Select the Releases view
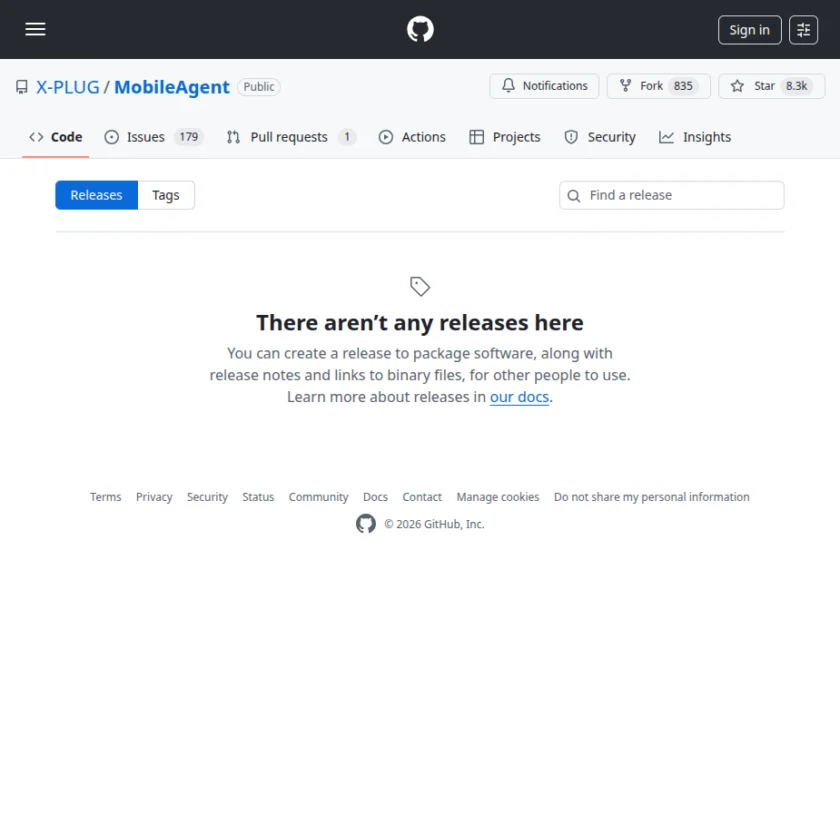 [x=96, y=195]
